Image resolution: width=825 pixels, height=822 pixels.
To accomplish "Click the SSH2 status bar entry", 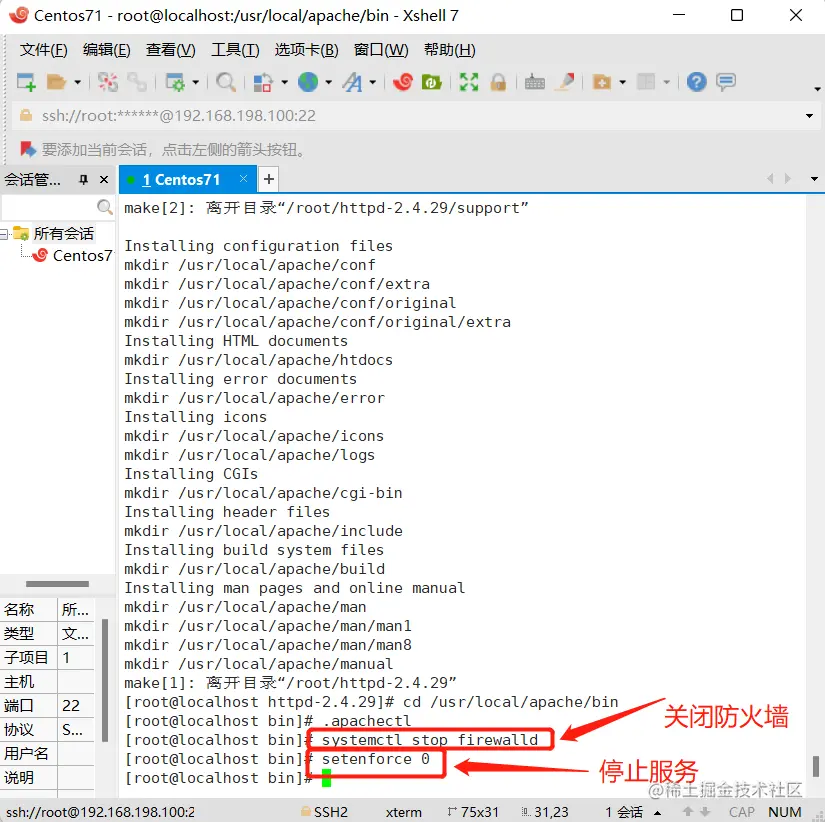I will click(324, 812).
